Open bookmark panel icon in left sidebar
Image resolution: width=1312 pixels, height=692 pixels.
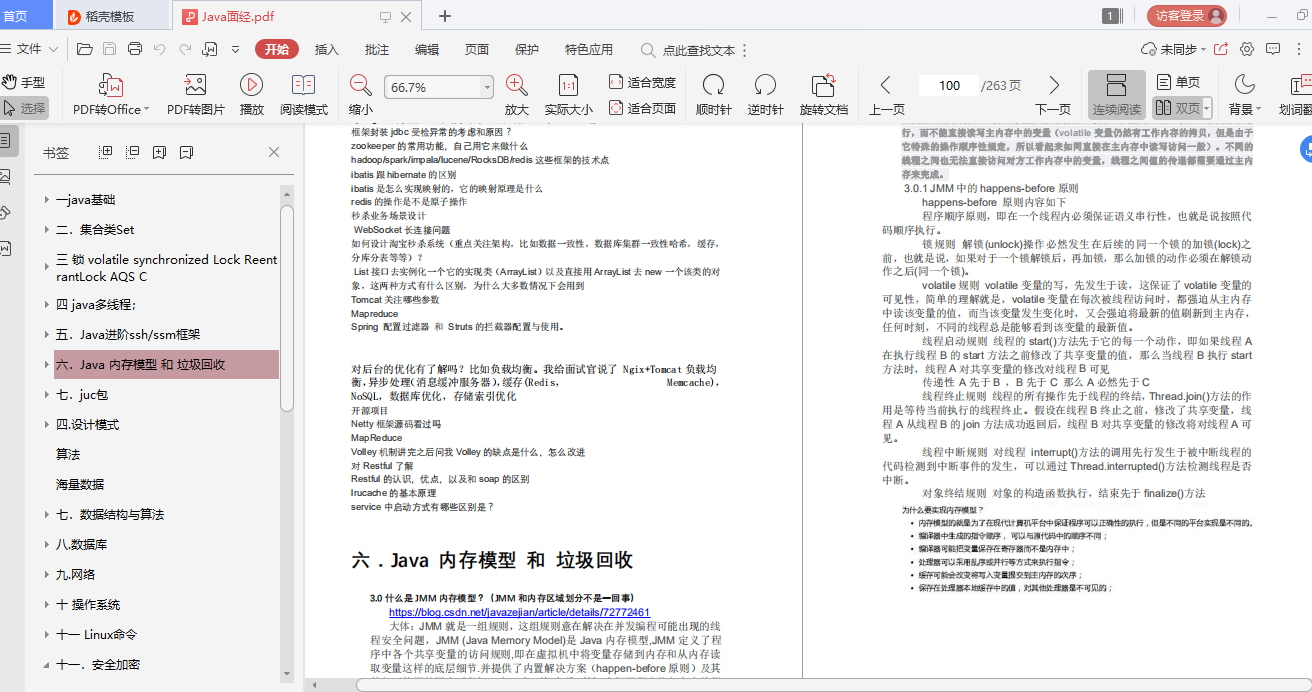6,141
